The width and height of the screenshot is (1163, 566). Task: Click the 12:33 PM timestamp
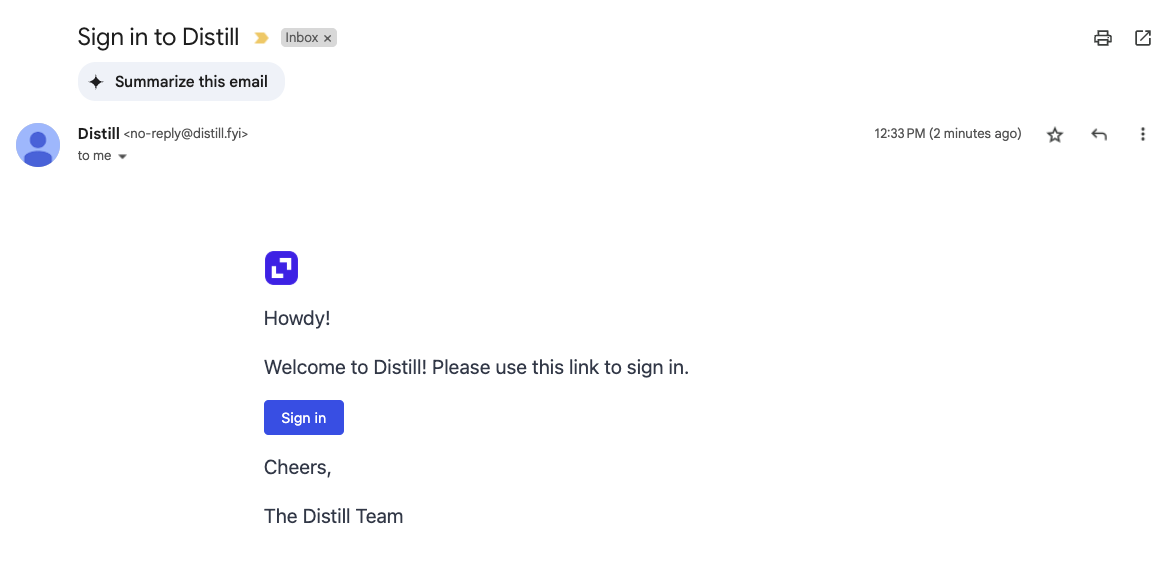pyautogui.click(x=947, y=134)
